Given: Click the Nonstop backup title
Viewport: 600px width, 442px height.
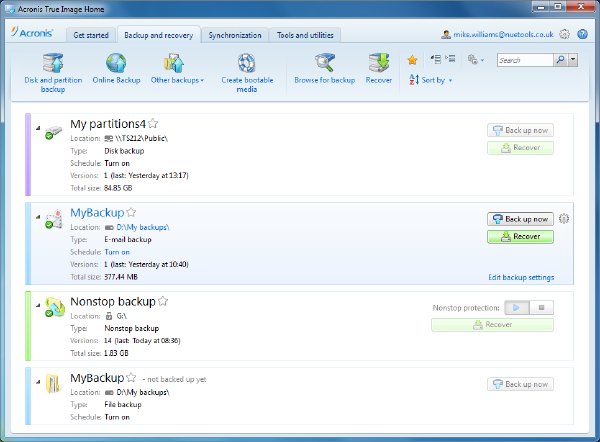Looking at the screenshot, I should (113, 302).
